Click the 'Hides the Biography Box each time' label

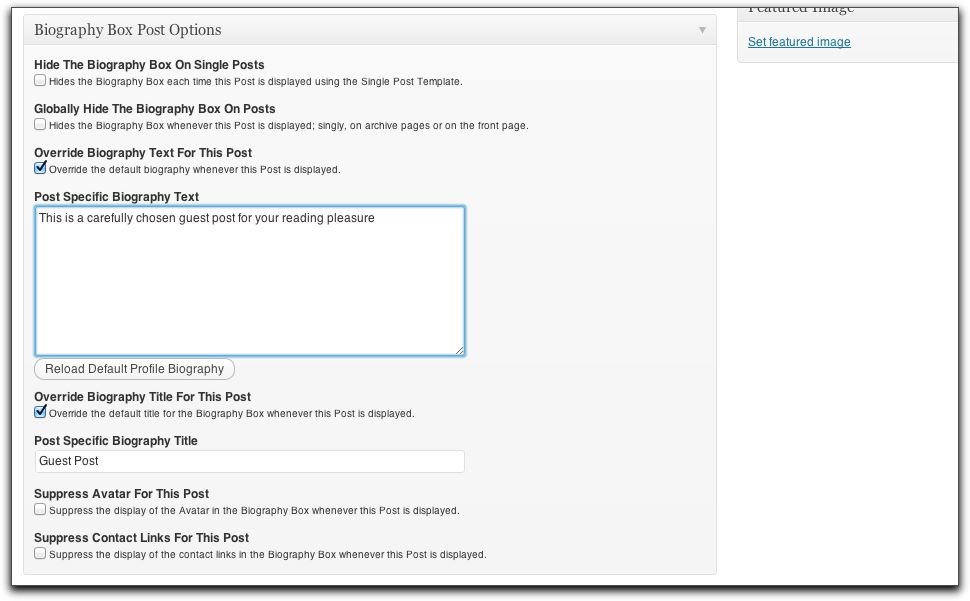click(255, 81)
